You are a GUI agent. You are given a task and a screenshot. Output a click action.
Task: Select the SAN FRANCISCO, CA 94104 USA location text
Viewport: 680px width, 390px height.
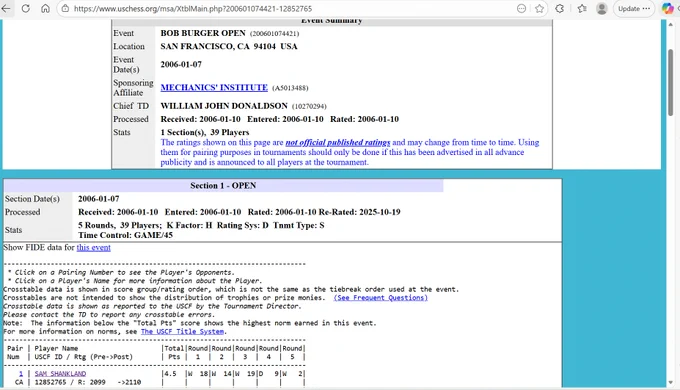229,46
